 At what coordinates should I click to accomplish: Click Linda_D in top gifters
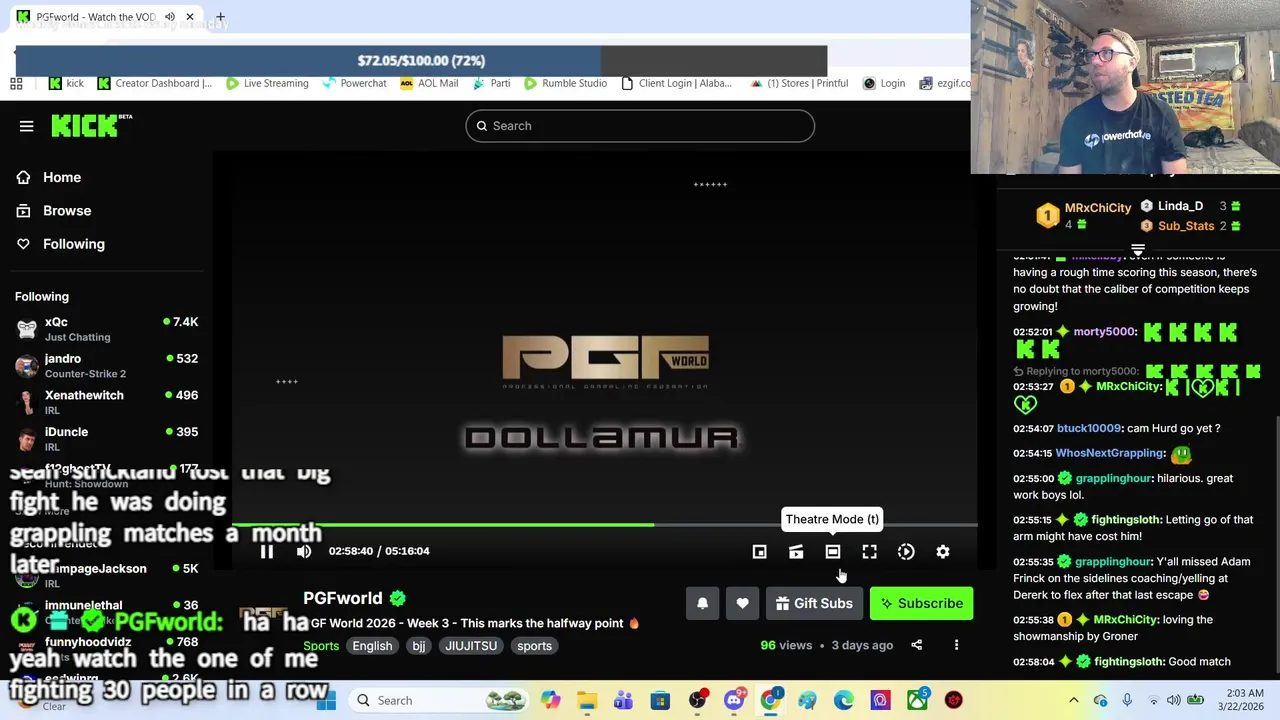coord(1180,206)
